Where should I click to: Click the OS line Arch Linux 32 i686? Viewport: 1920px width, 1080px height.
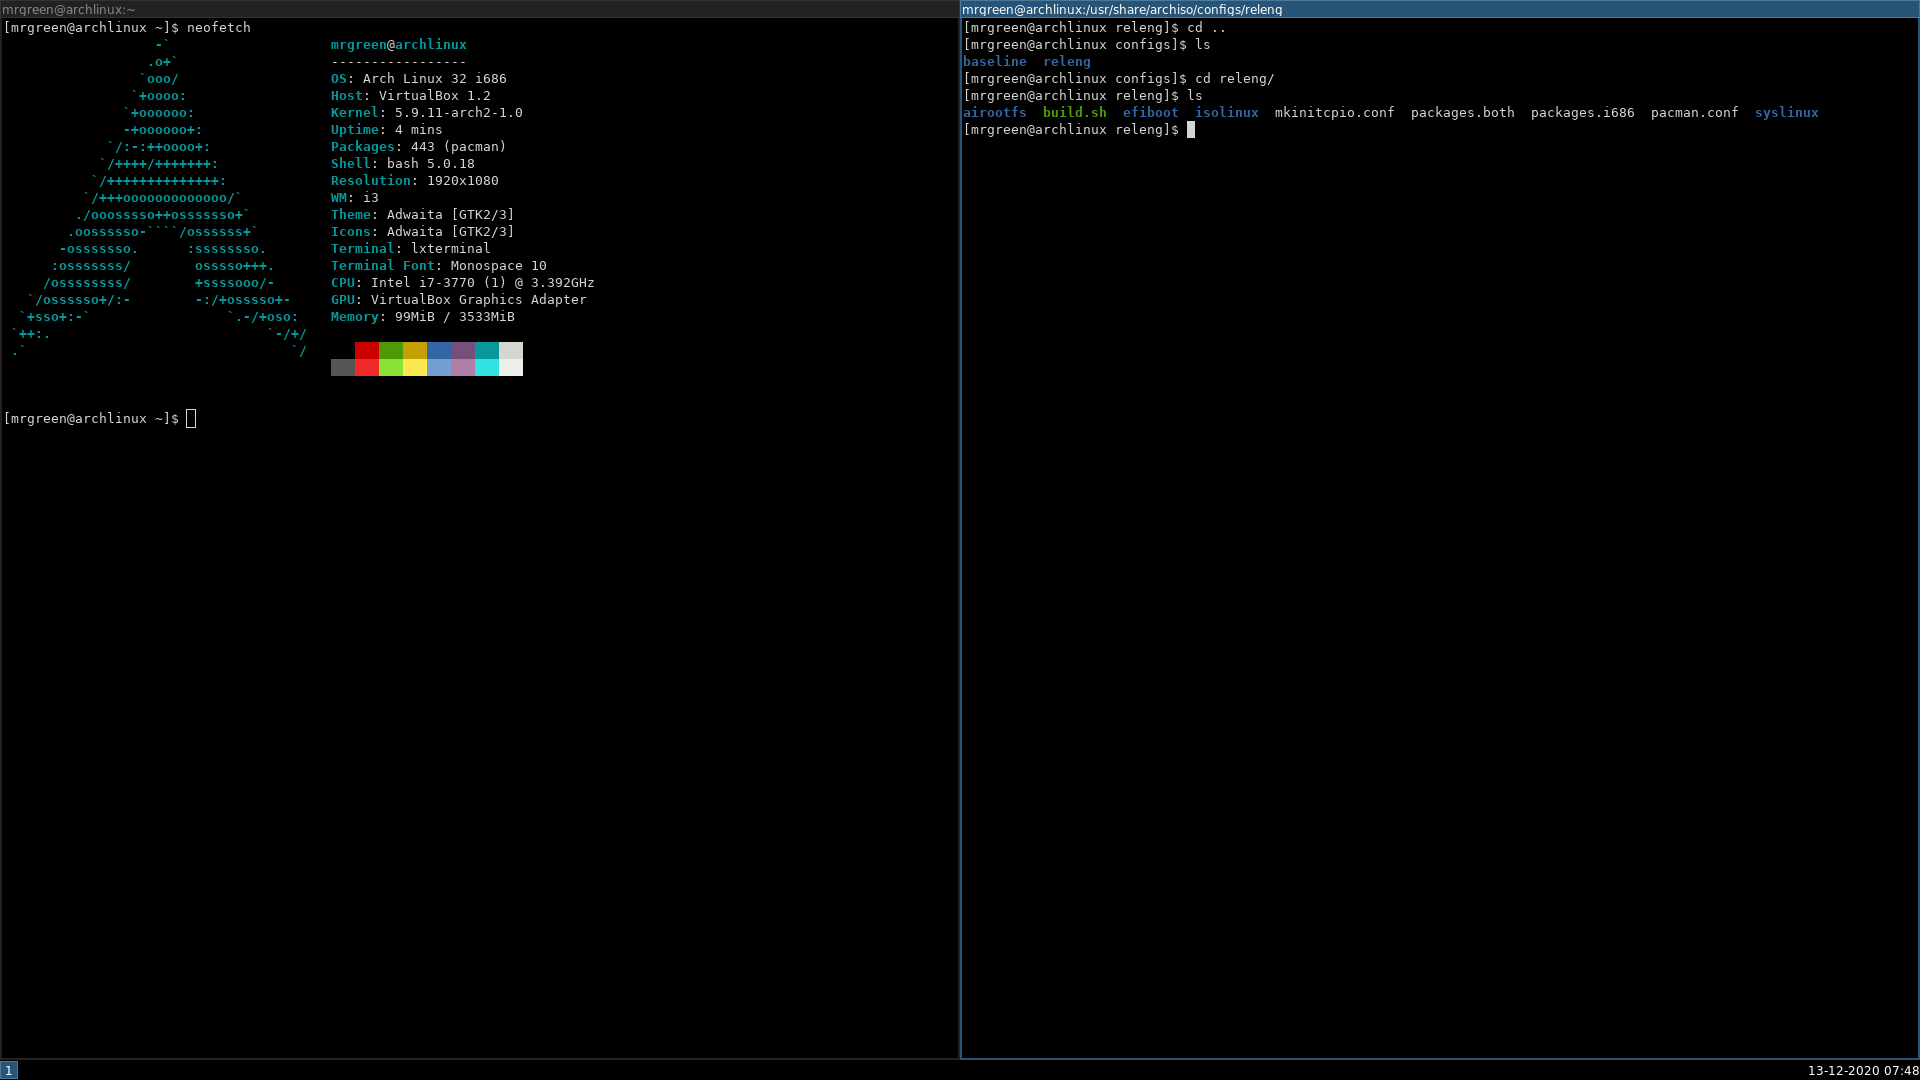pos(419,79)
